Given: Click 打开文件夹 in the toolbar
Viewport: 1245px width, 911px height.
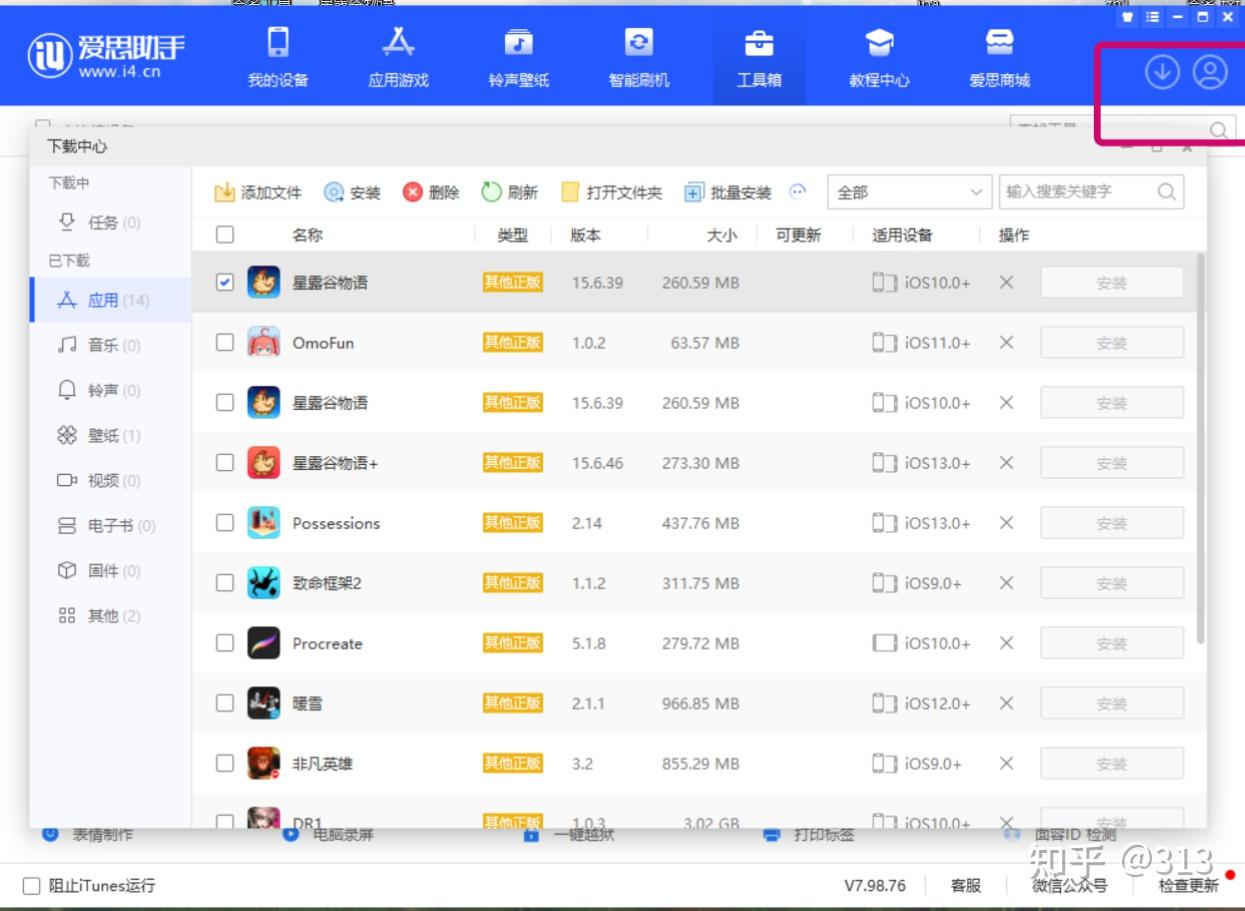Looking at the screenshot, I should (x=612, y=192).
